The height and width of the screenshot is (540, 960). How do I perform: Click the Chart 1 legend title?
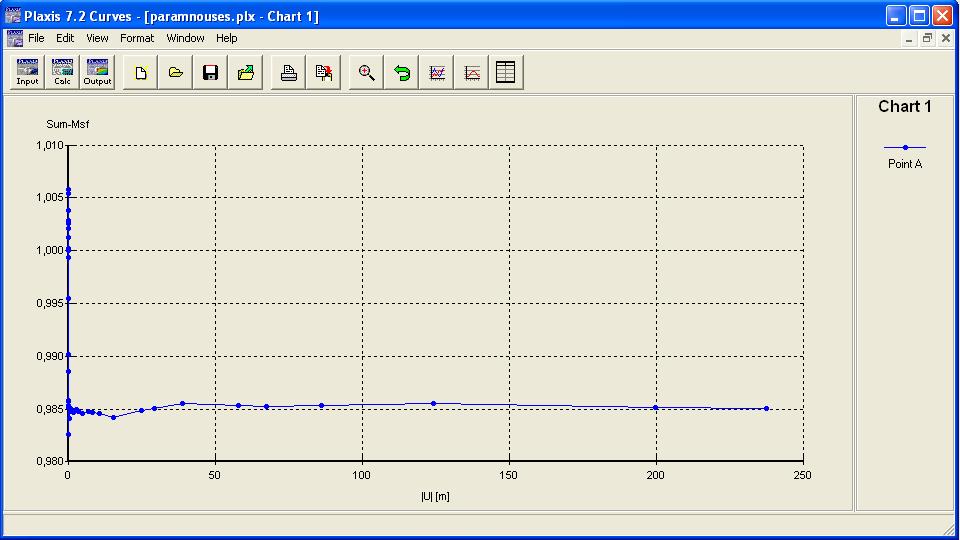(x=905, y=107)
